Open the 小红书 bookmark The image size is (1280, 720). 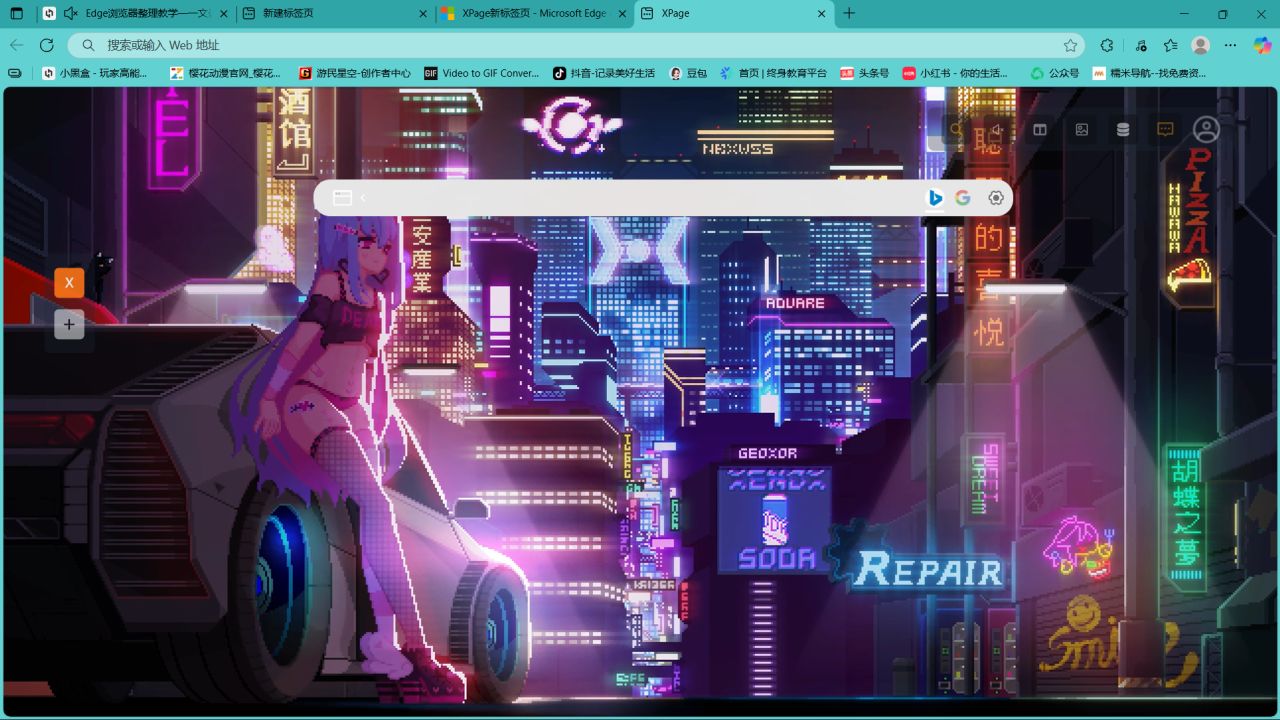point(955,73)
